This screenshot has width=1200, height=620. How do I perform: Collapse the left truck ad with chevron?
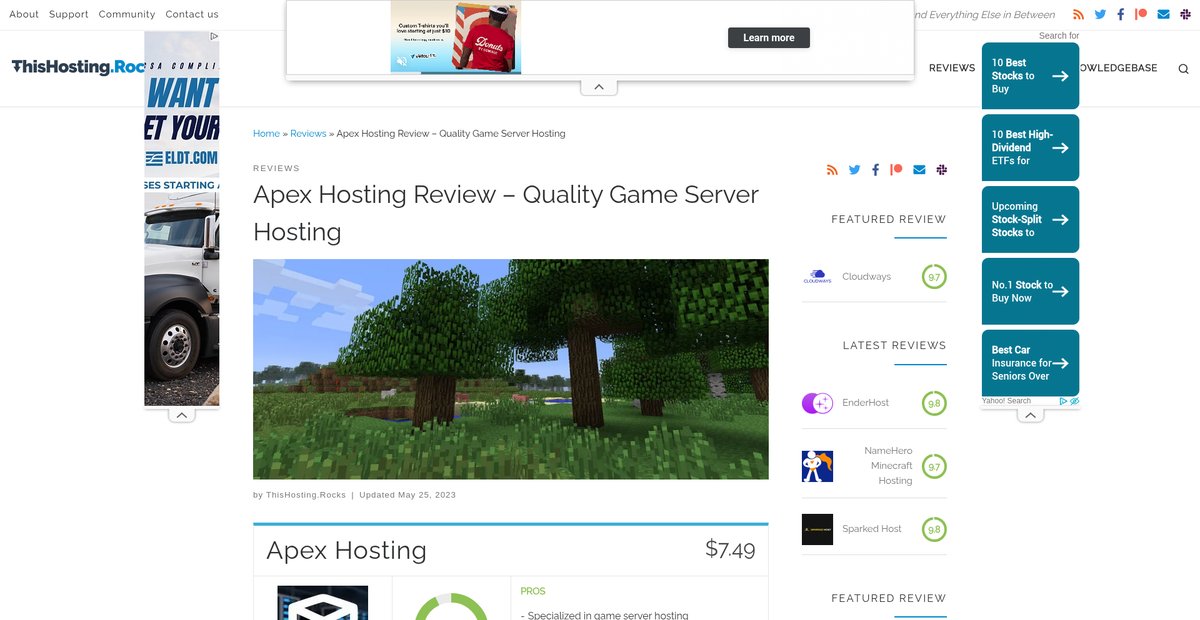click(182, 414)
